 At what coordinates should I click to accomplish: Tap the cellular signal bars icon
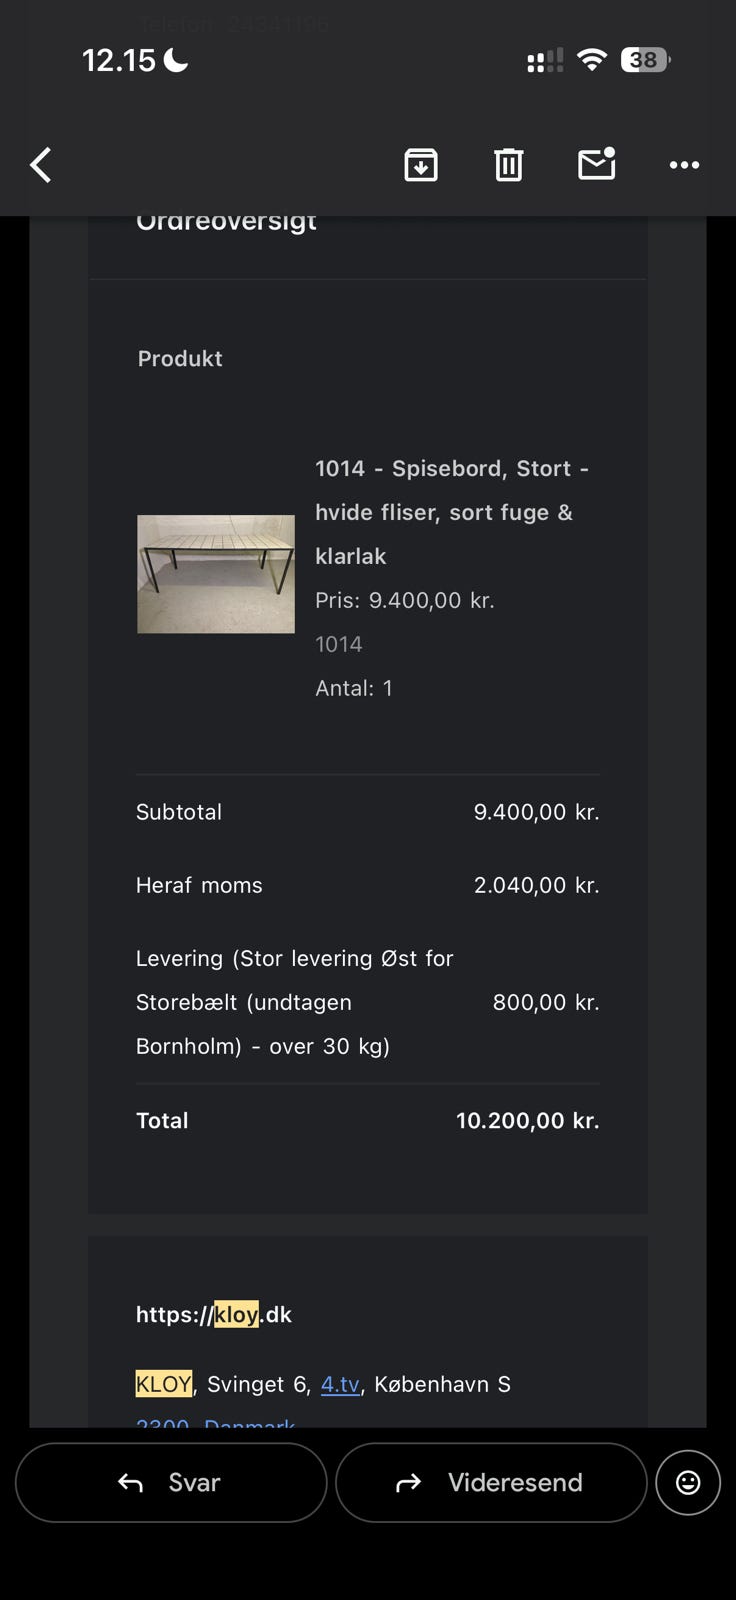pos(545,61)
